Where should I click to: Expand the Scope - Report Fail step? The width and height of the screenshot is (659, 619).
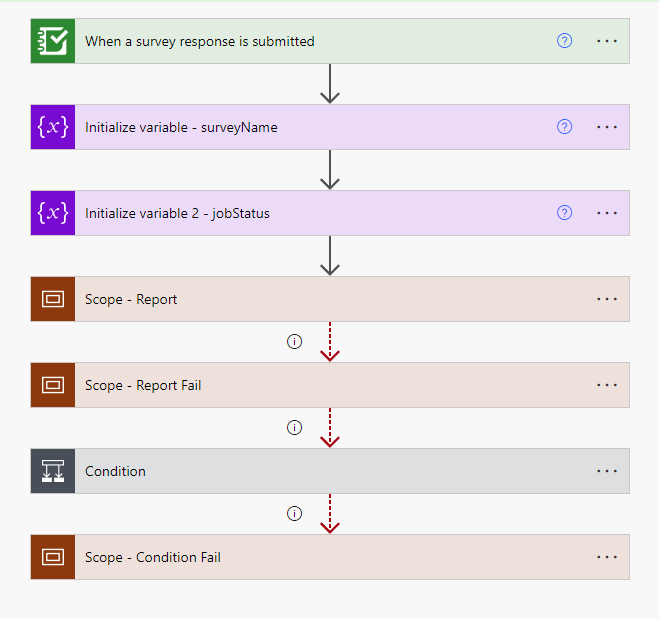300,385
